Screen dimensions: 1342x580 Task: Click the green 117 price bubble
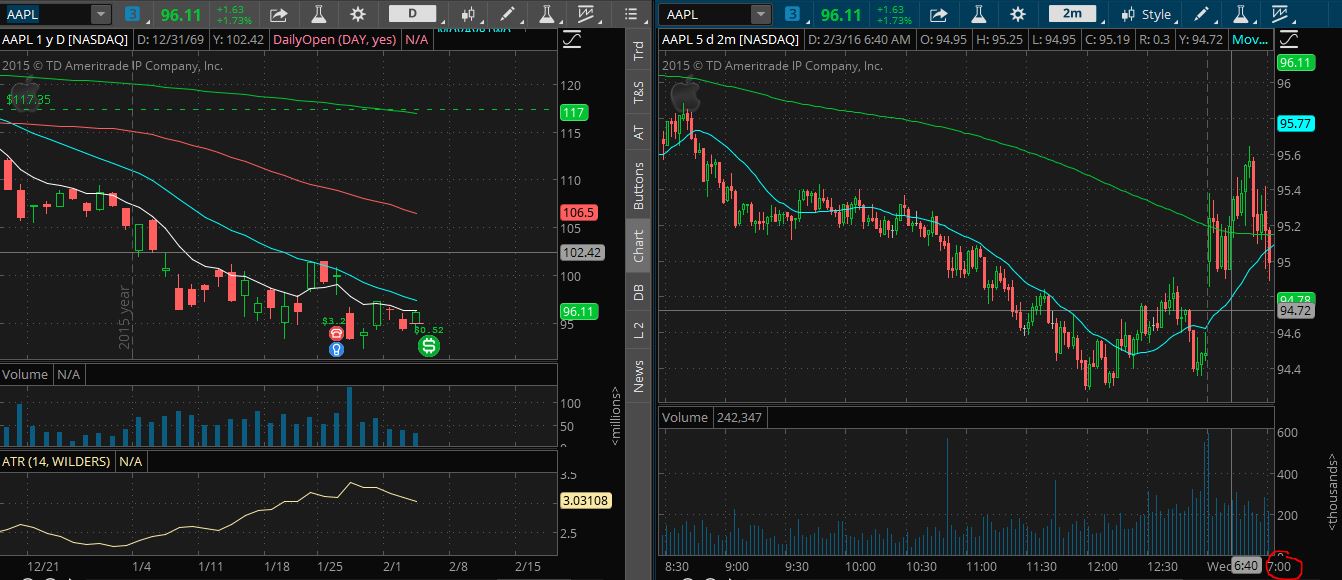(573, 113)
